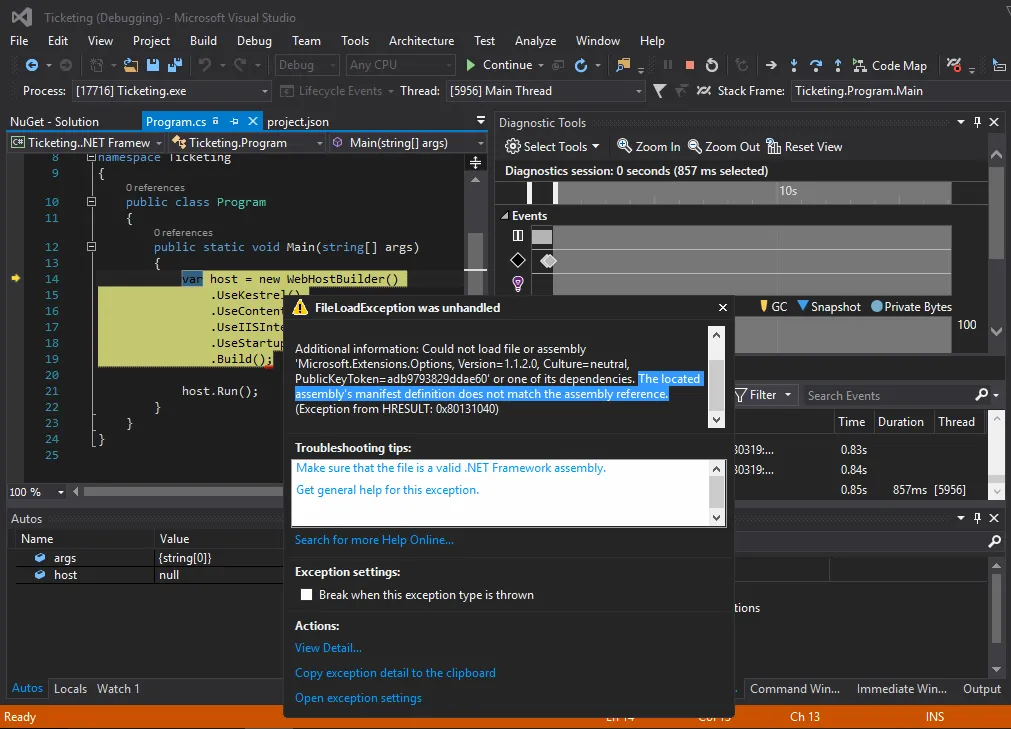Switch to the project.json tab
The height and width of the screenshot is (729, 1011).
(x=298, y=122)
